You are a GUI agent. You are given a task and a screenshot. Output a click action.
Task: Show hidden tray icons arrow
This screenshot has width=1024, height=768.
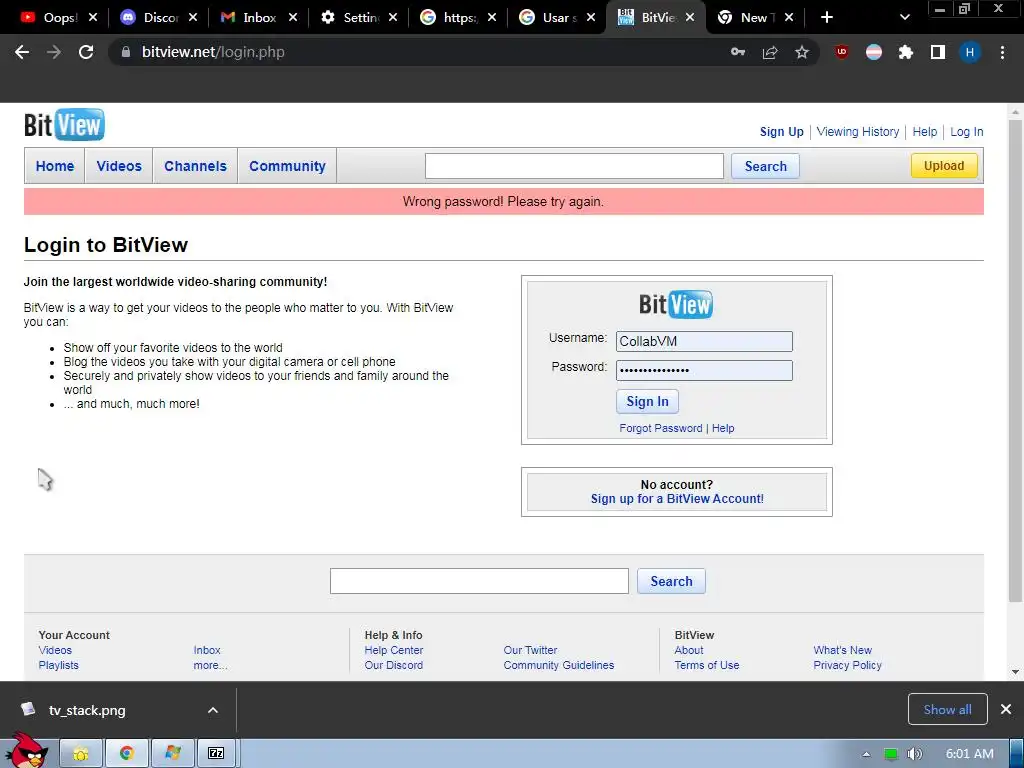click(866, 754)
